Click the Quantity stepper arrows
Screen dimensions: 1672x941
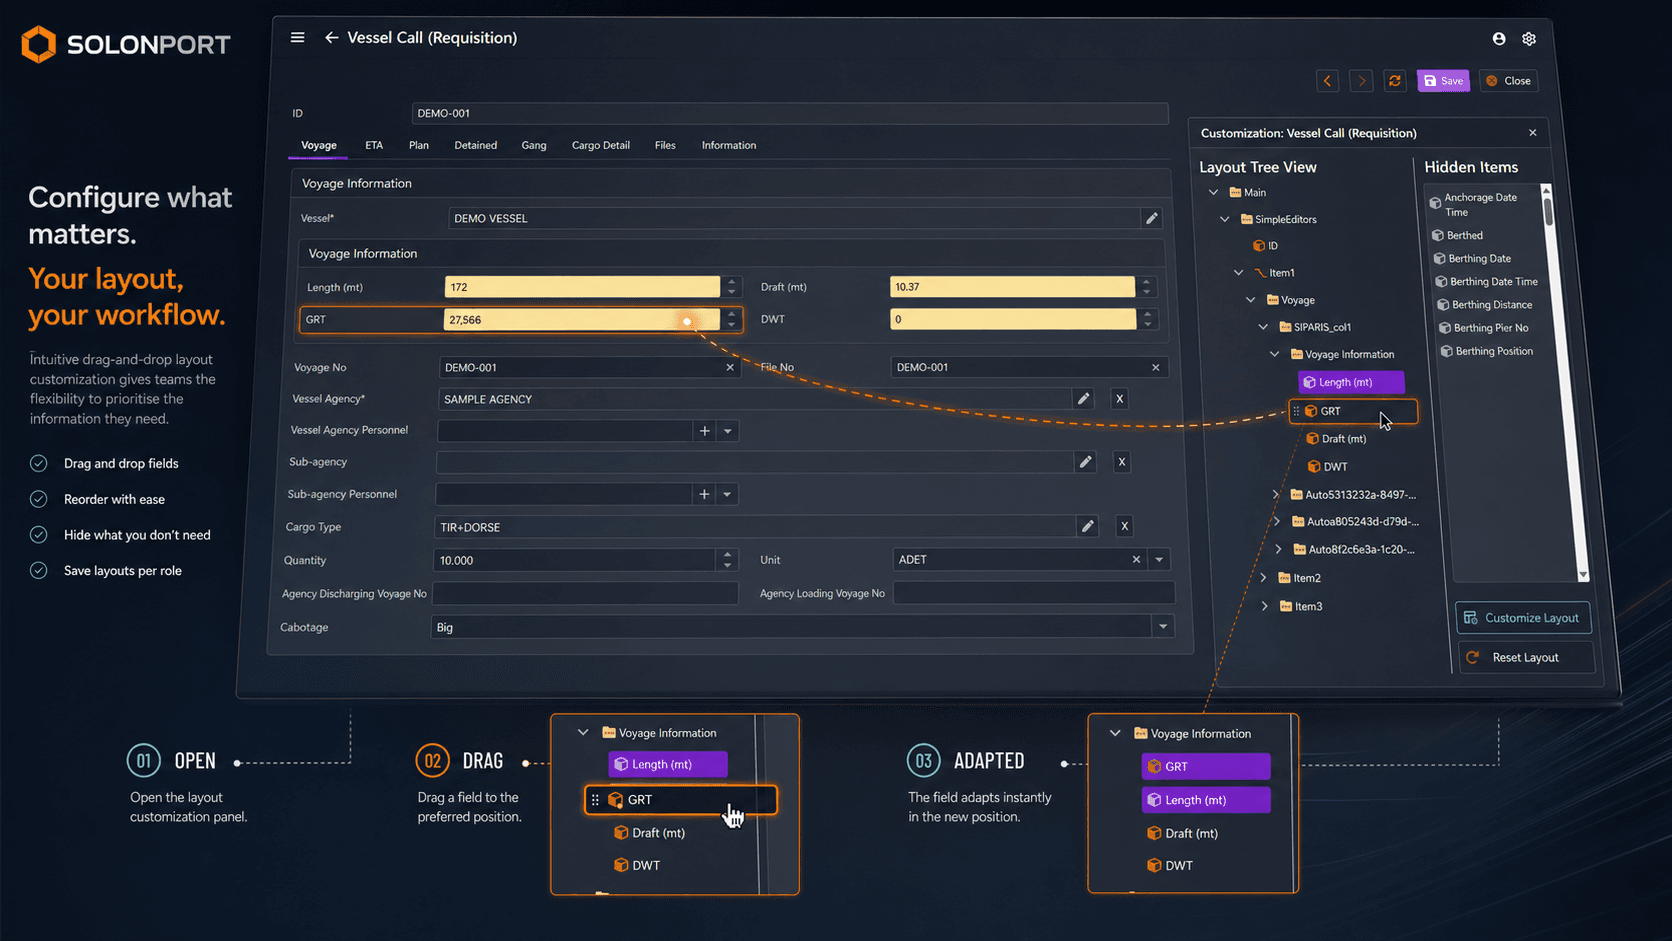pos(727,560)
